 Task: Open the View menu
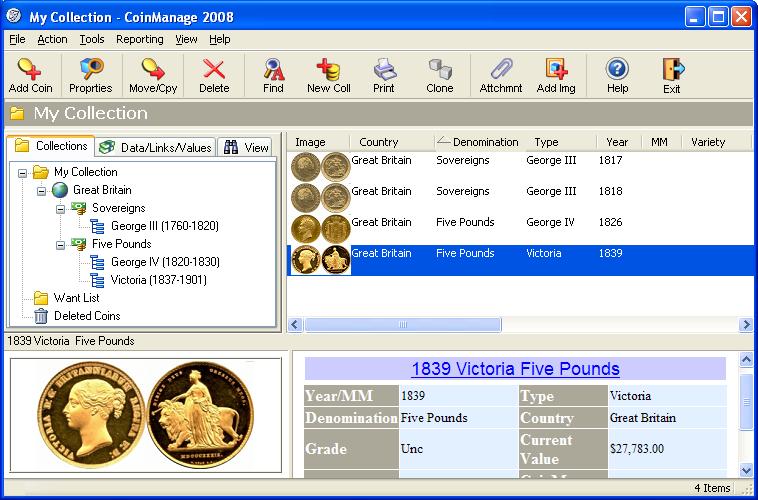(186, 39)
